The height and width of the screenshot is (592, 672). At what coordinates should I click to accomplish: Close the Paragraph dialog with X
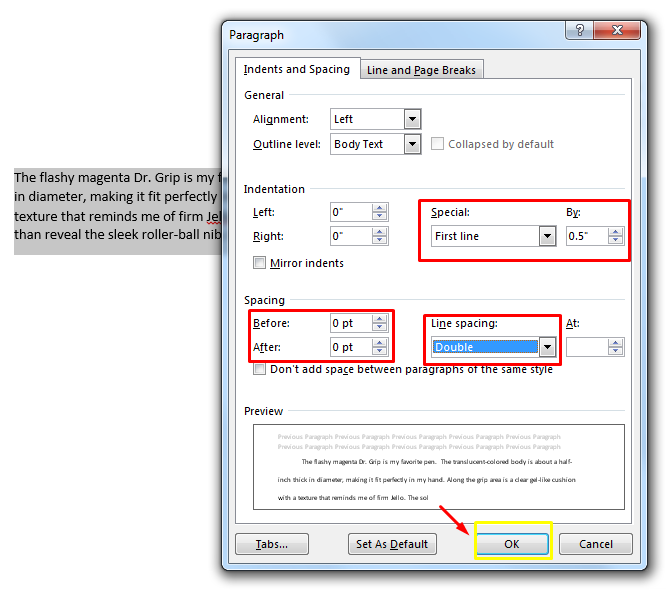tap(617, 30)
